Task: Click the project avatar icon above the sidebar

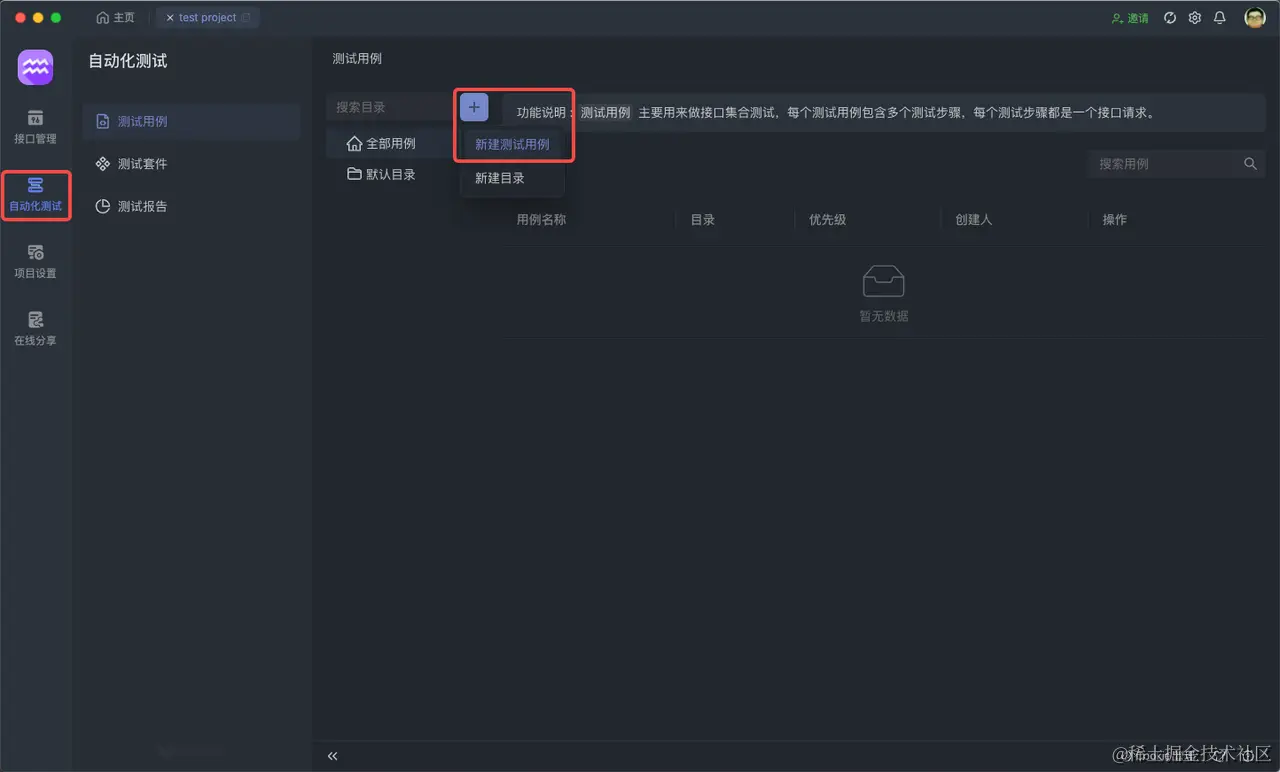Action: pyautogui.click(x=35, y=67)
